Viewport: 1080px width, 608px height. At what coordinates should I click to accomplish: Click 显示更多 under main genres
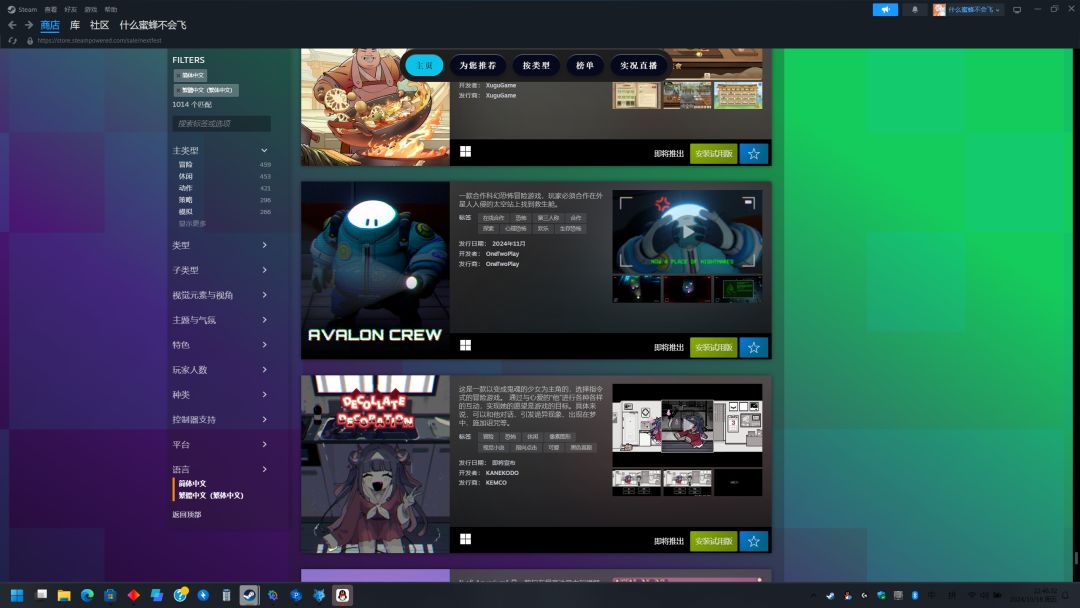[x=192, y=223]
